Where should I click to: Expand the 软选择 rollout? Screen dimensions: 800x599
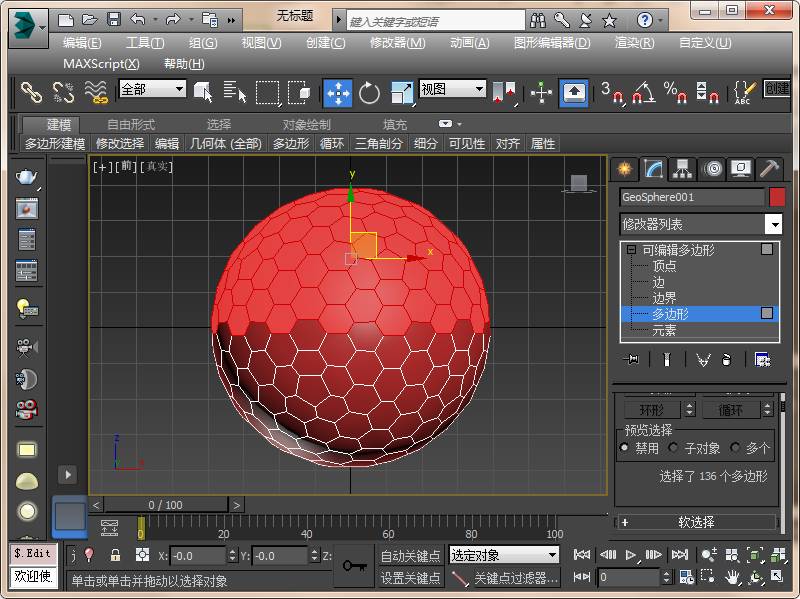696,522
